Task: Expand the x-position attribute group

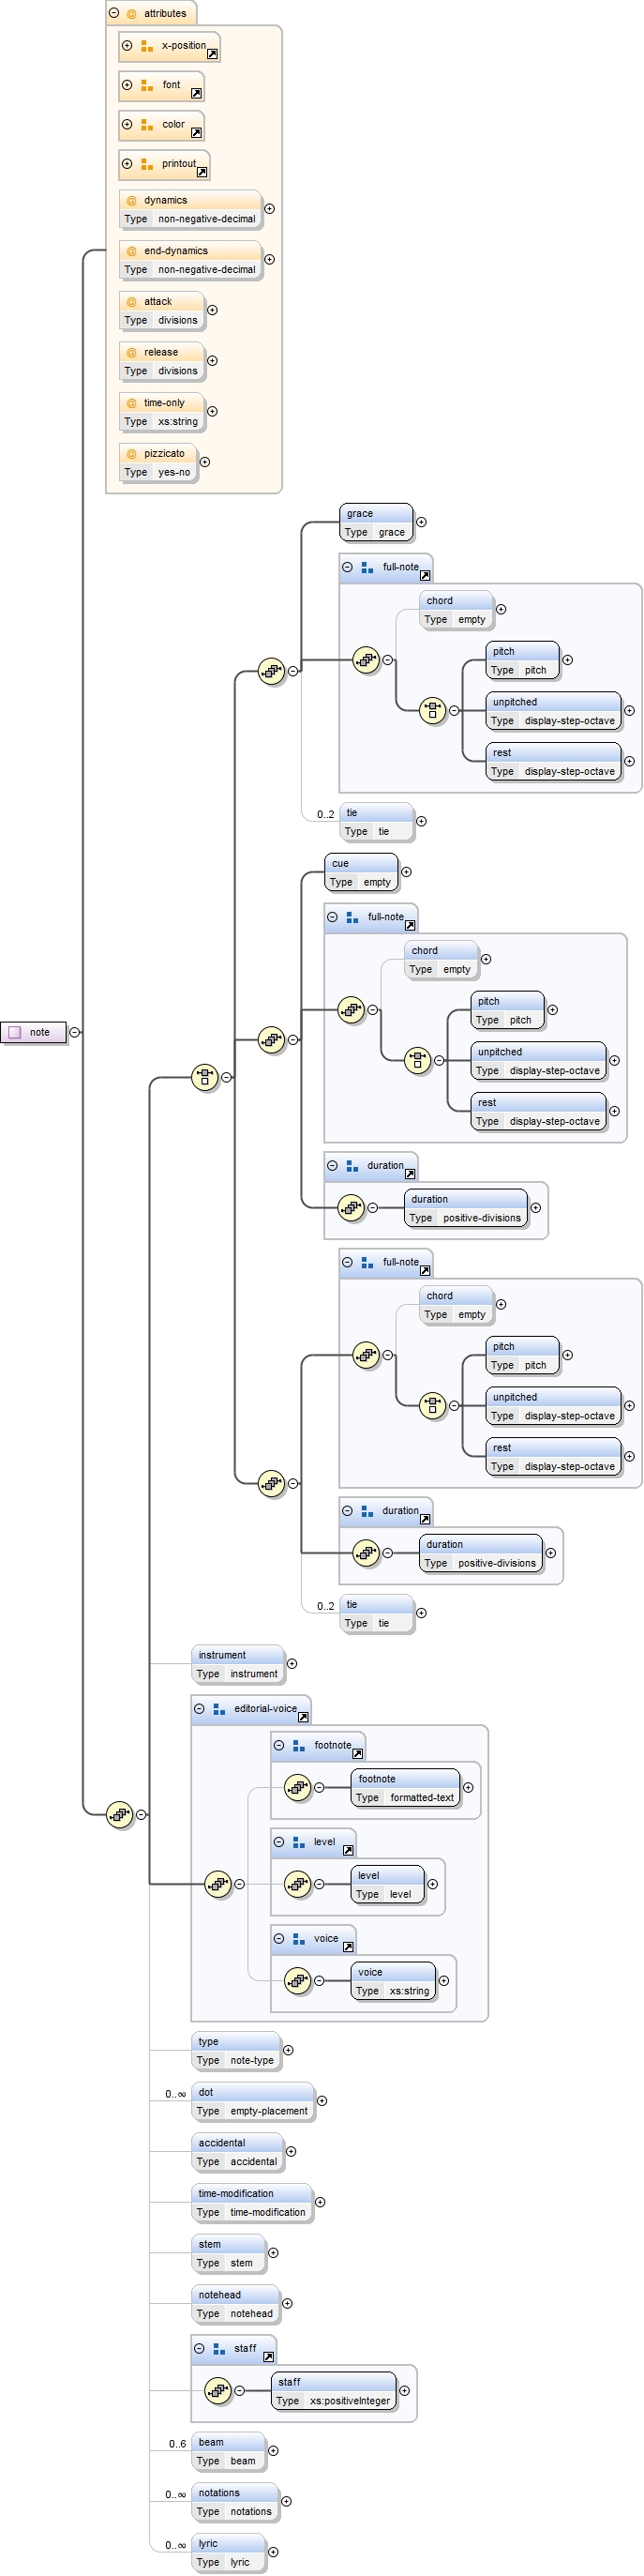Action: click(127, 45)
